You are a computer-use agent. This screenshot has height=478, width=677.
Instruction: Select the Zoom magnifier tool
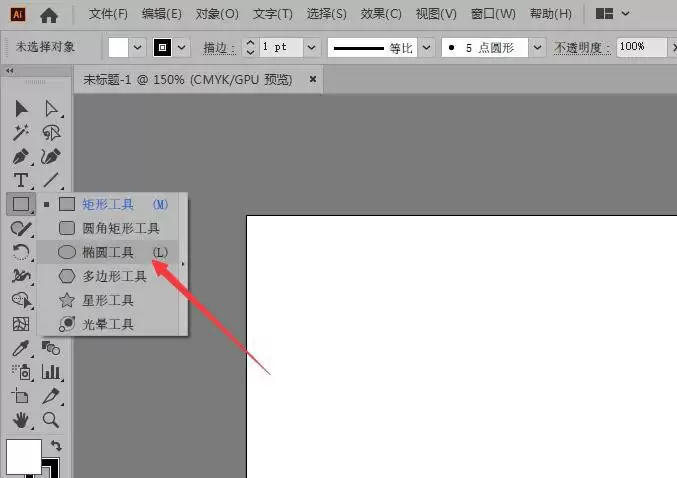(x=51, y=419)
